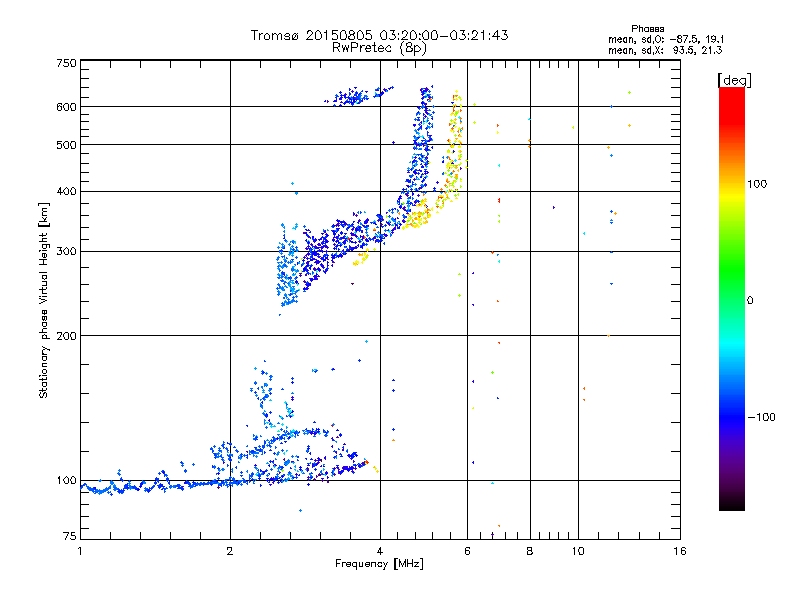800x600 pixels.
Task: Click the y-axis tick label '300'
Action: click(x=66, y=251)
